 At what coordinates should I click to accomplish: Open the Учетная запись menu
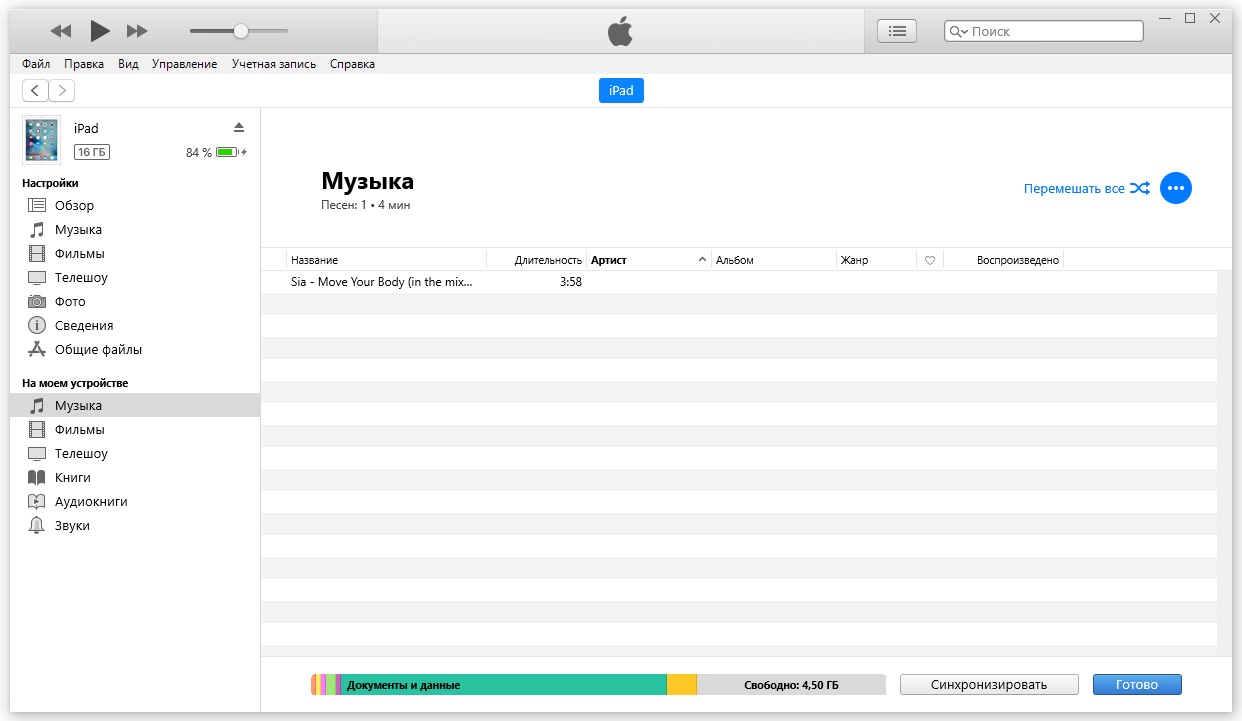pos(274,64)
